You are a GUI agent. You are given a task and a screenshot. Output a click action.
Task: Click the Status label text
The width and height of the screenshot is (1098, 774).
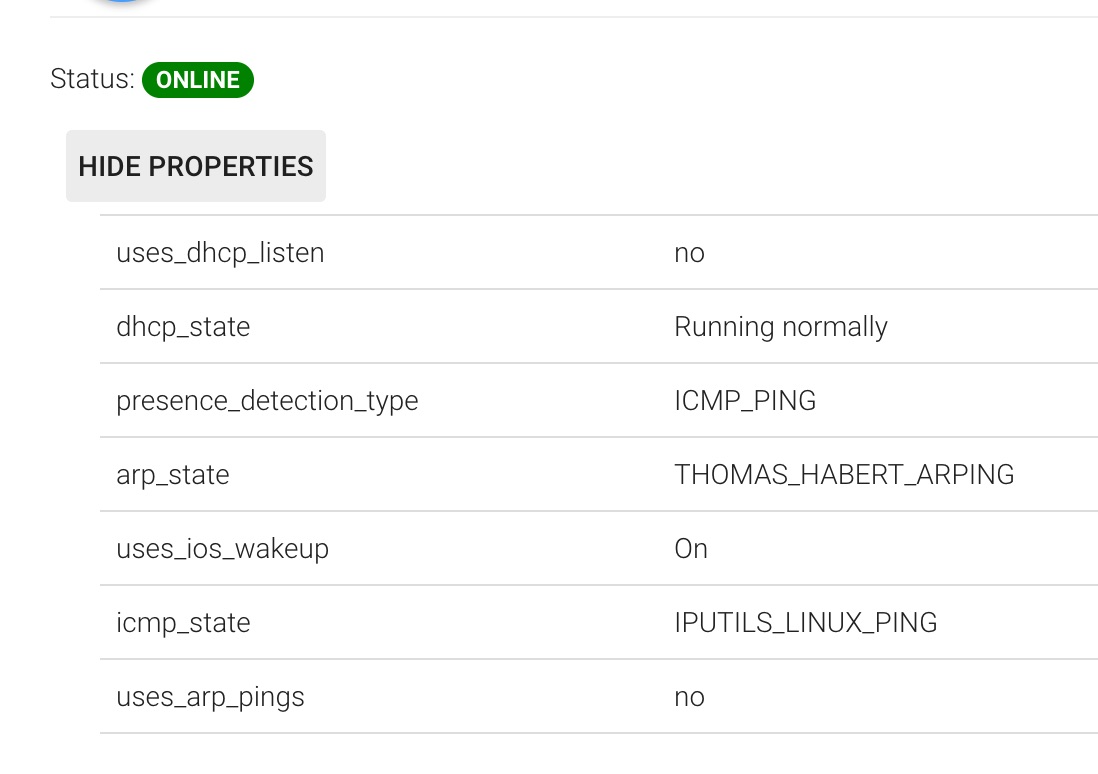92,79
